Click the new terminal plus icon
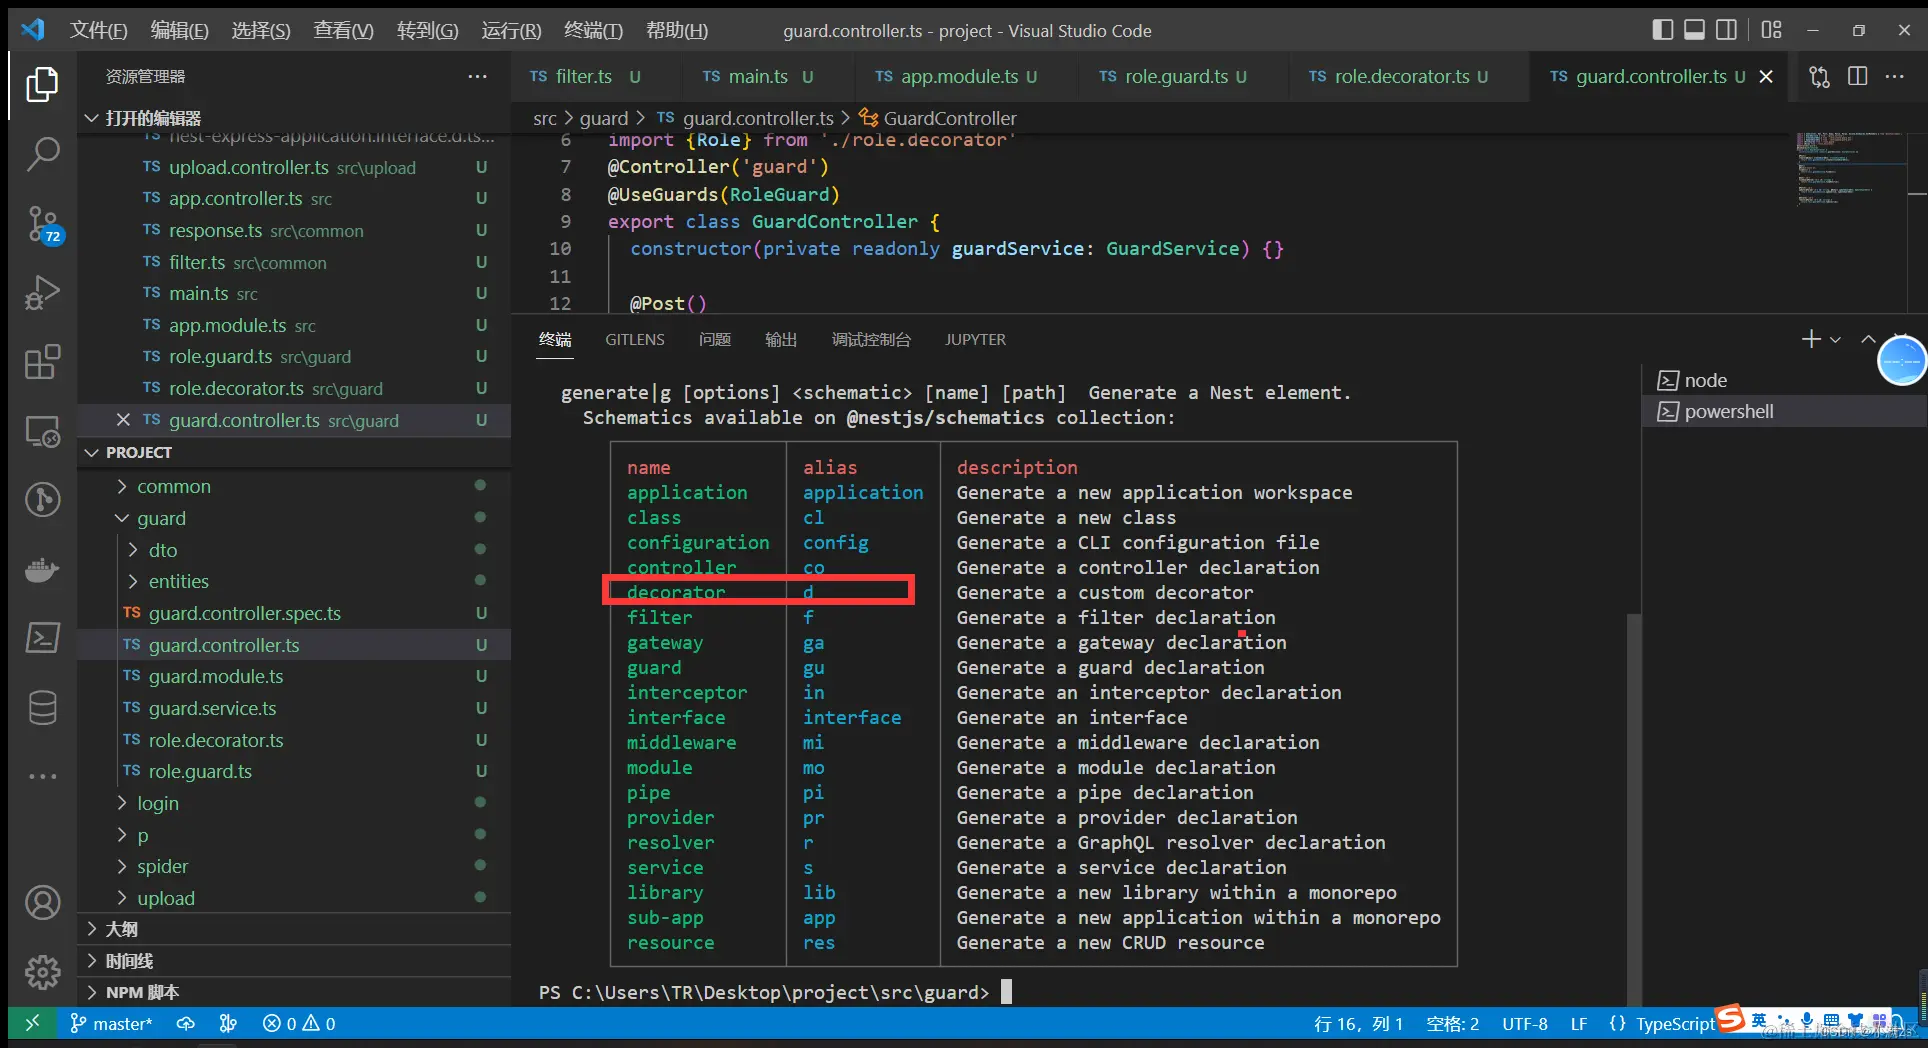Viewport: 1928px width, 1048px height. coord(1811,340)
